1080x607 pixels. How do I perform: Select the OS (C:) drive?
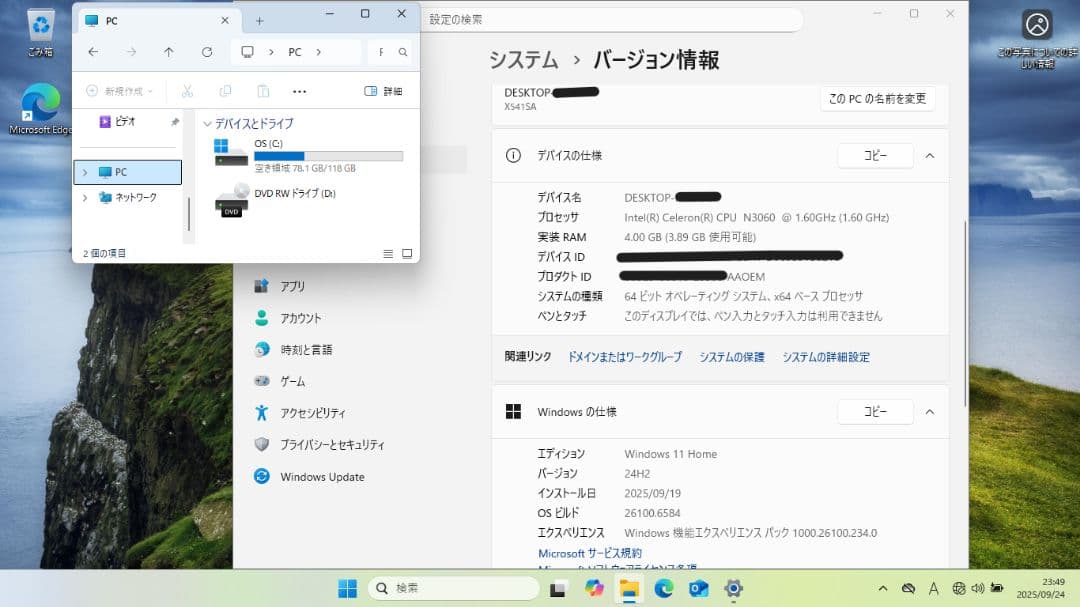(308, 155)
